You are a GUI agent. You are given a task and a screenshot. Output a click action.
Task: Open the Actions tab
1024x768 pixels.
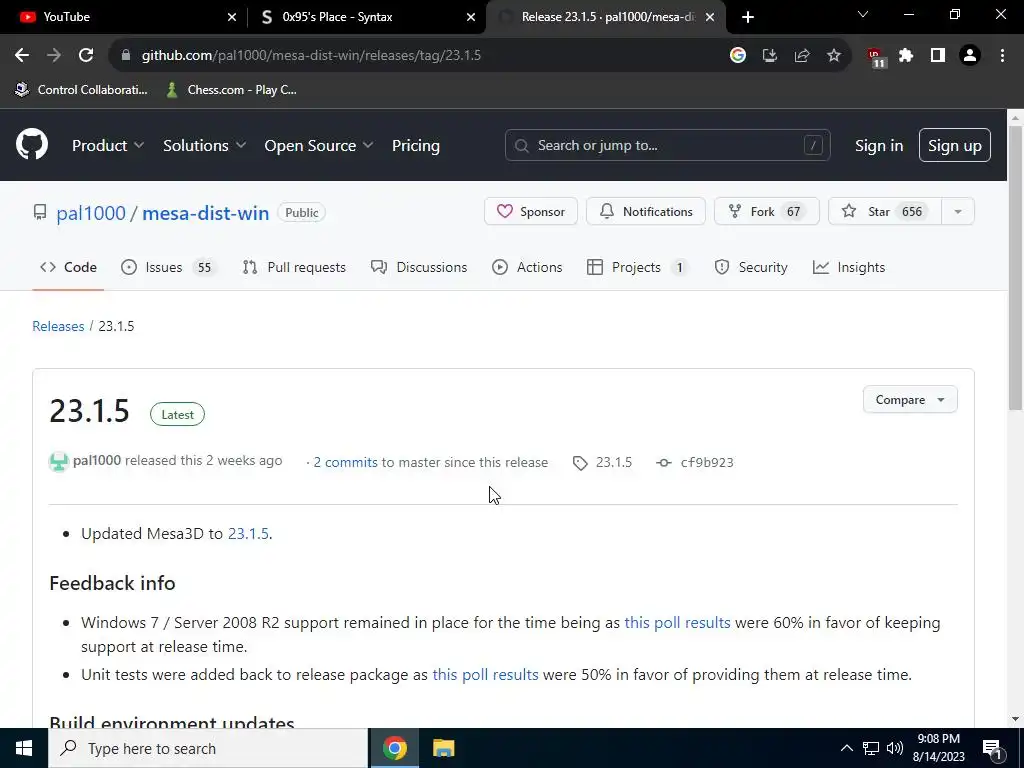click(x=527, y=267)
